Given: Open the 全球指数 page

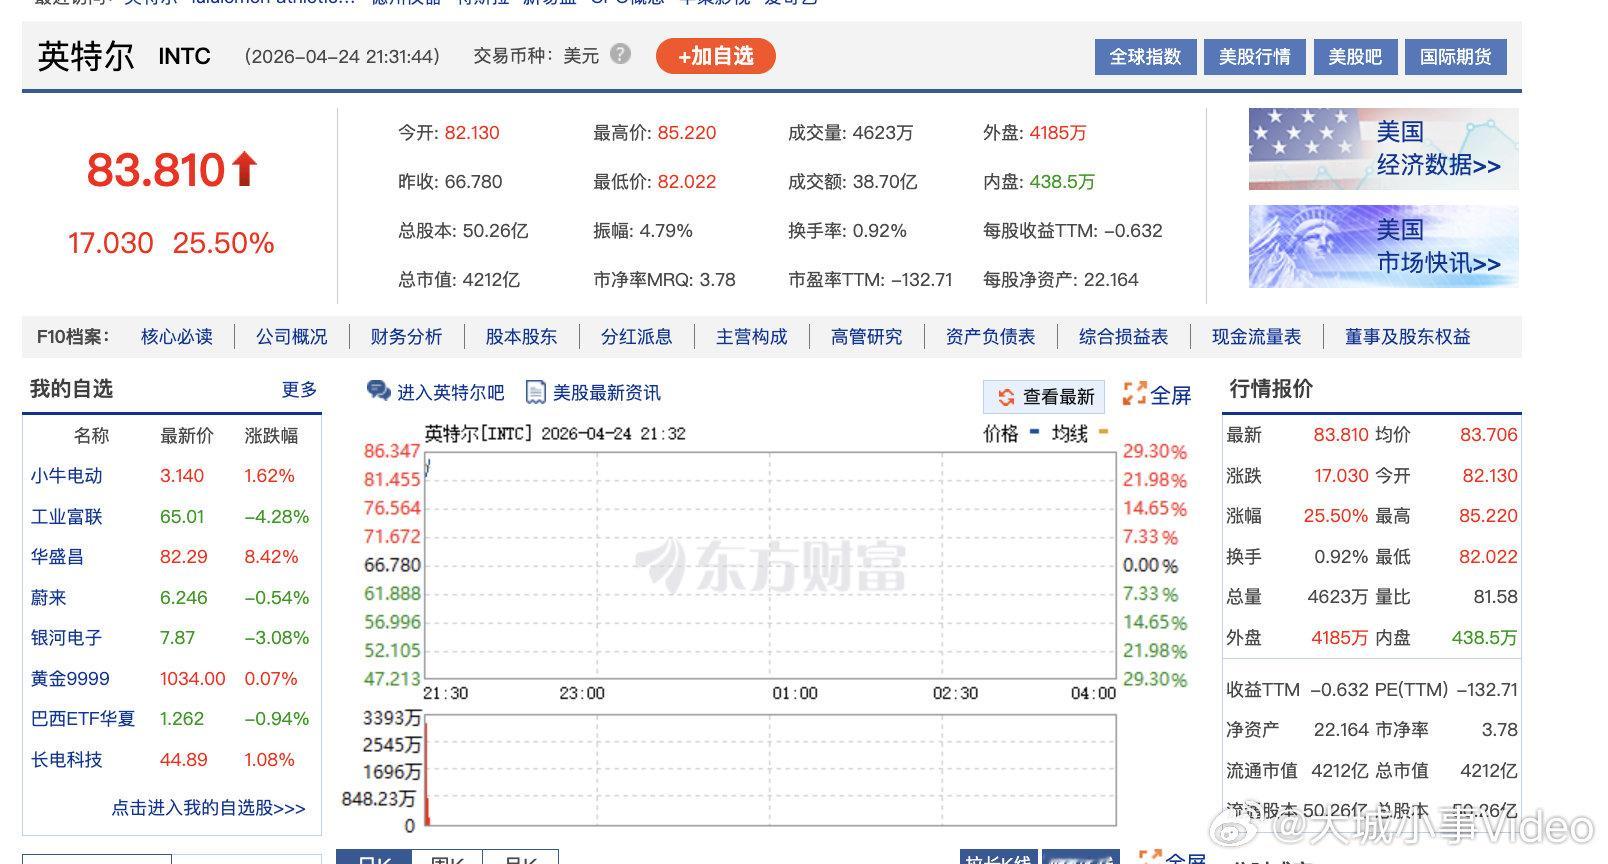Looking at the screenshot, I should click(1145, 57).
